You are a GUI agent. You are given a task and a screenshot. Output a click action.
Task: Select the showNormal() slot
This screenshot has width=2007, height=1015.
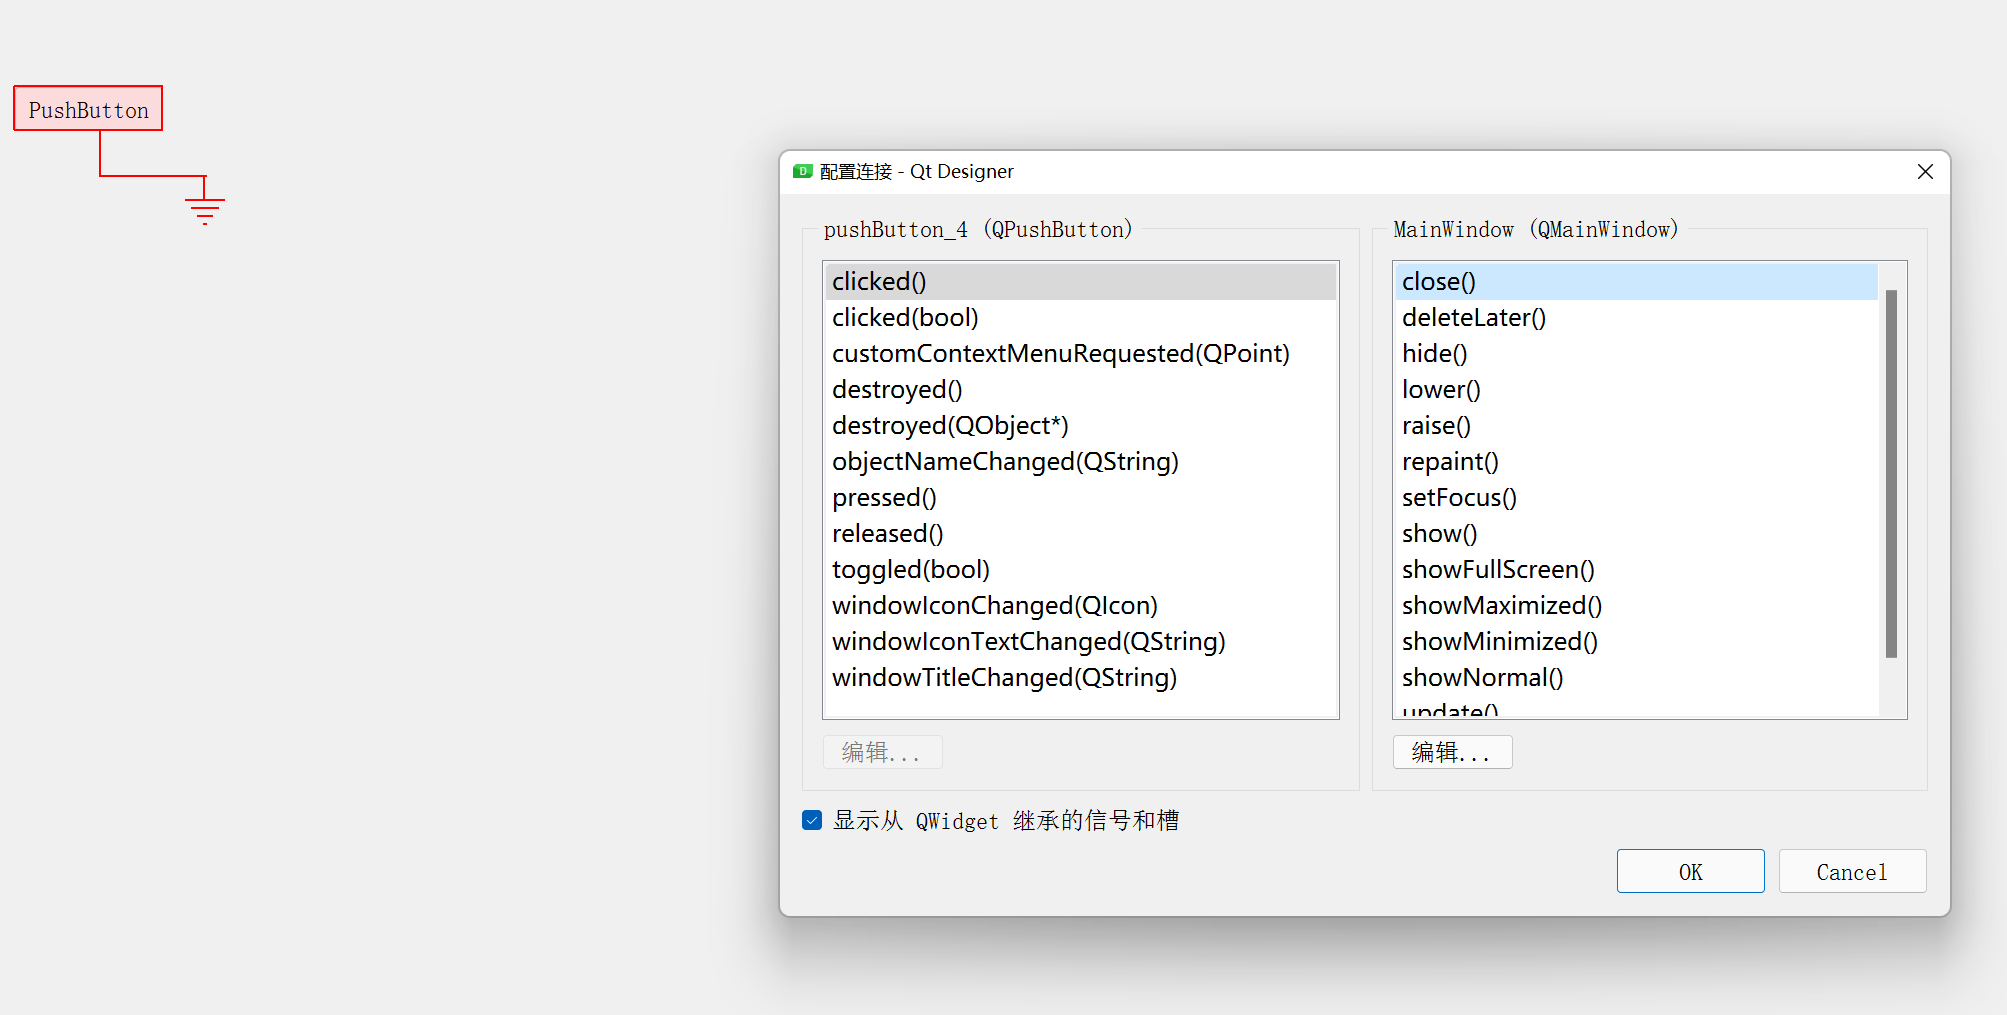[1481, 677]
